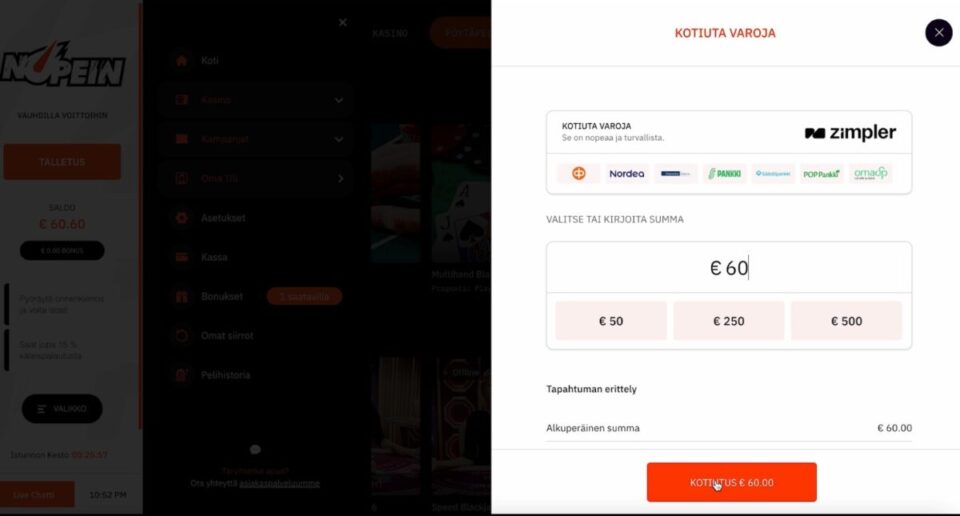Open Asetukset via the gear icon
960x516 pixels.
click(181, 218)
